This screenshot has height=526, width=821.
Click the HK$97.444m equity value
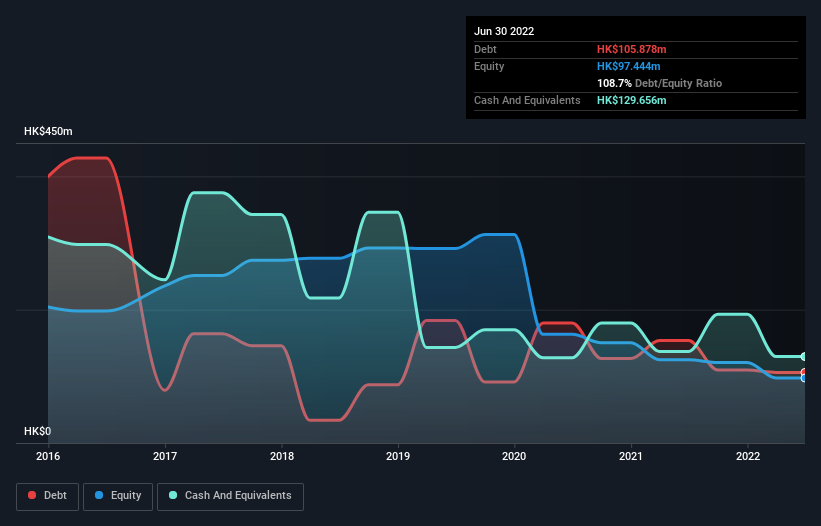click(628, 66)
